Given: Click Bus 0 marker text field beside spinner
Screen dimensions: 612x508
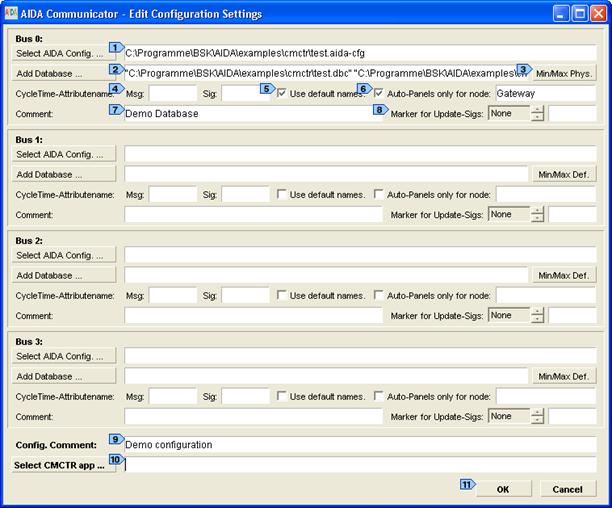Looking at the screenshot, I should pyautogui.click(x=572, y=114).
